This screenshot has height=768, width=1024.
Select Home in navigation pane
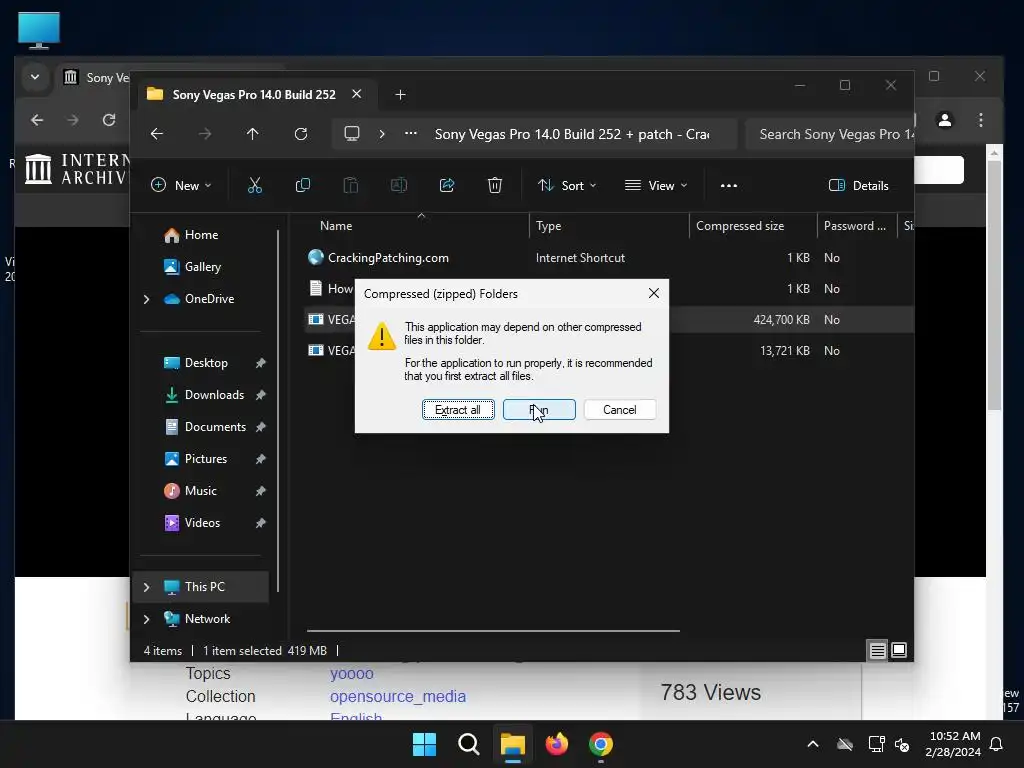click(x=201, y=234)
